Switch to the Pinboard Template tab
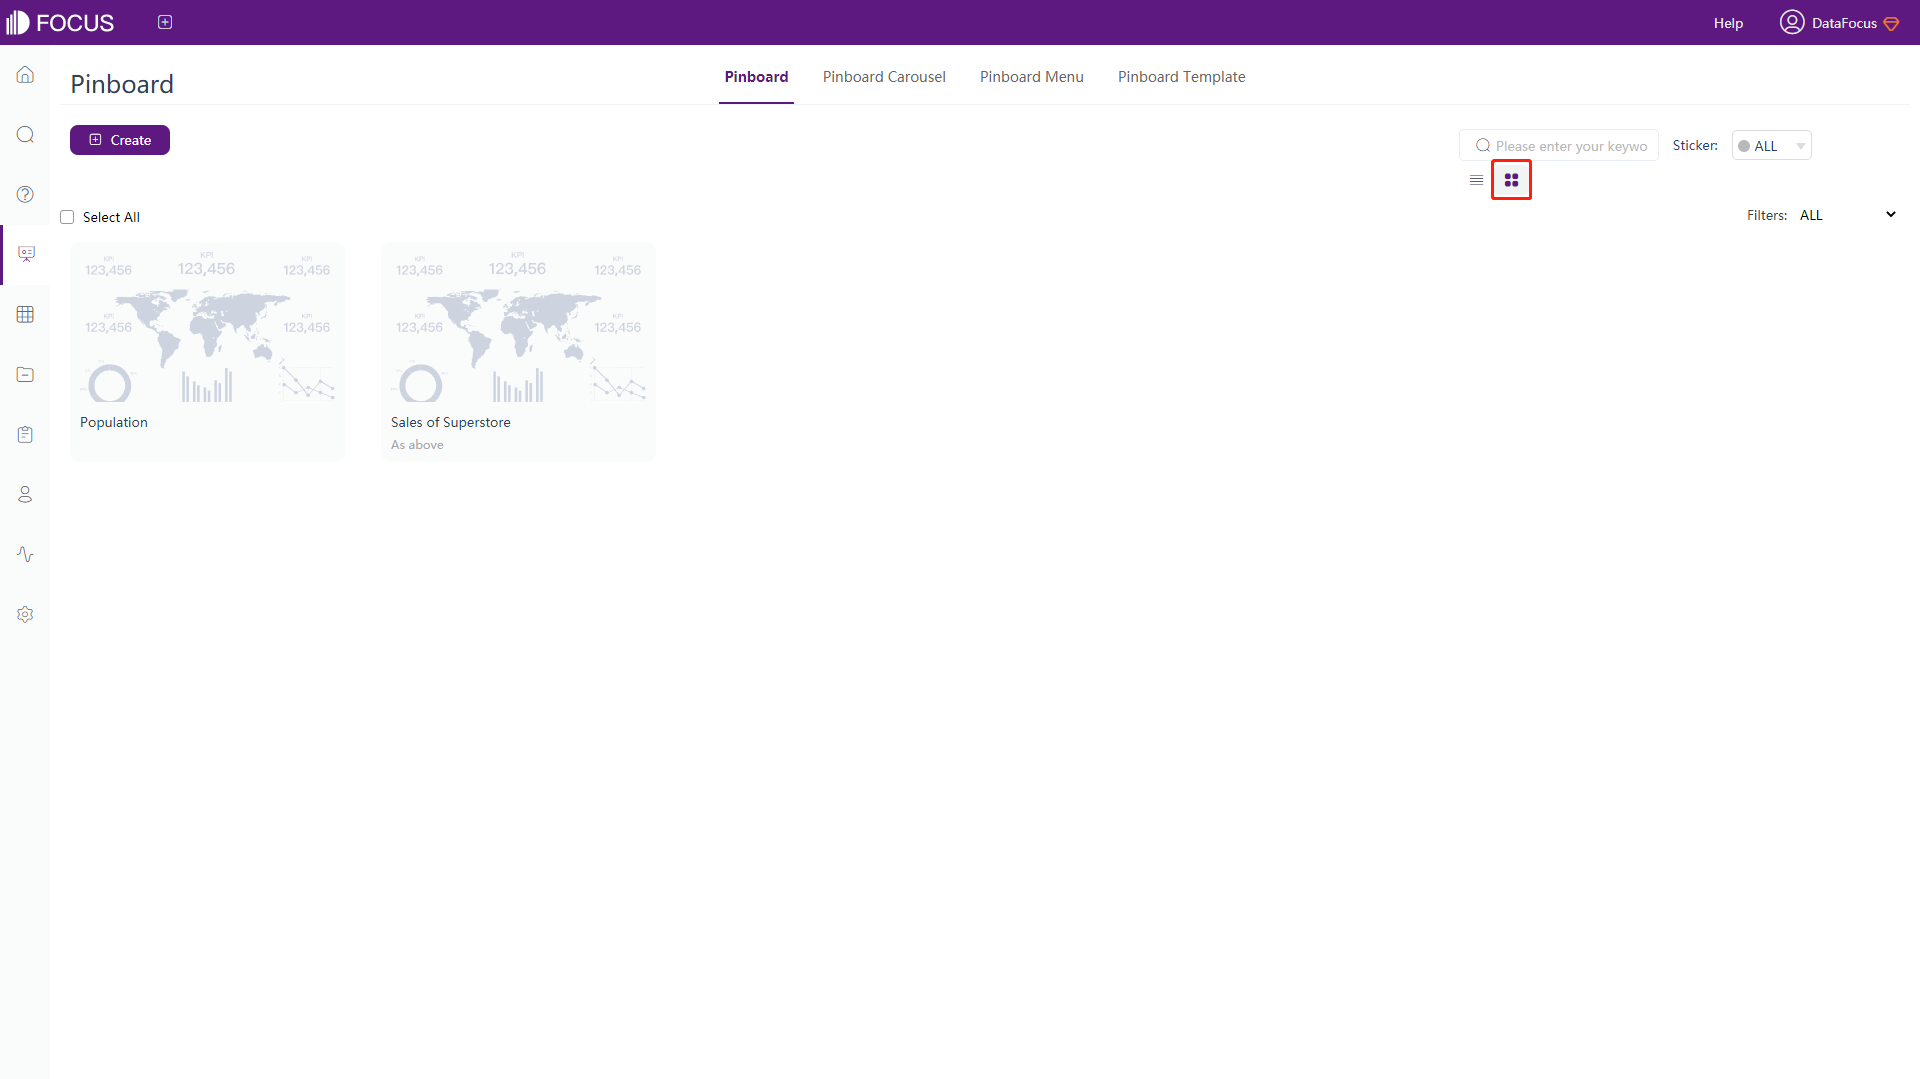 [x=1181, y=77]
